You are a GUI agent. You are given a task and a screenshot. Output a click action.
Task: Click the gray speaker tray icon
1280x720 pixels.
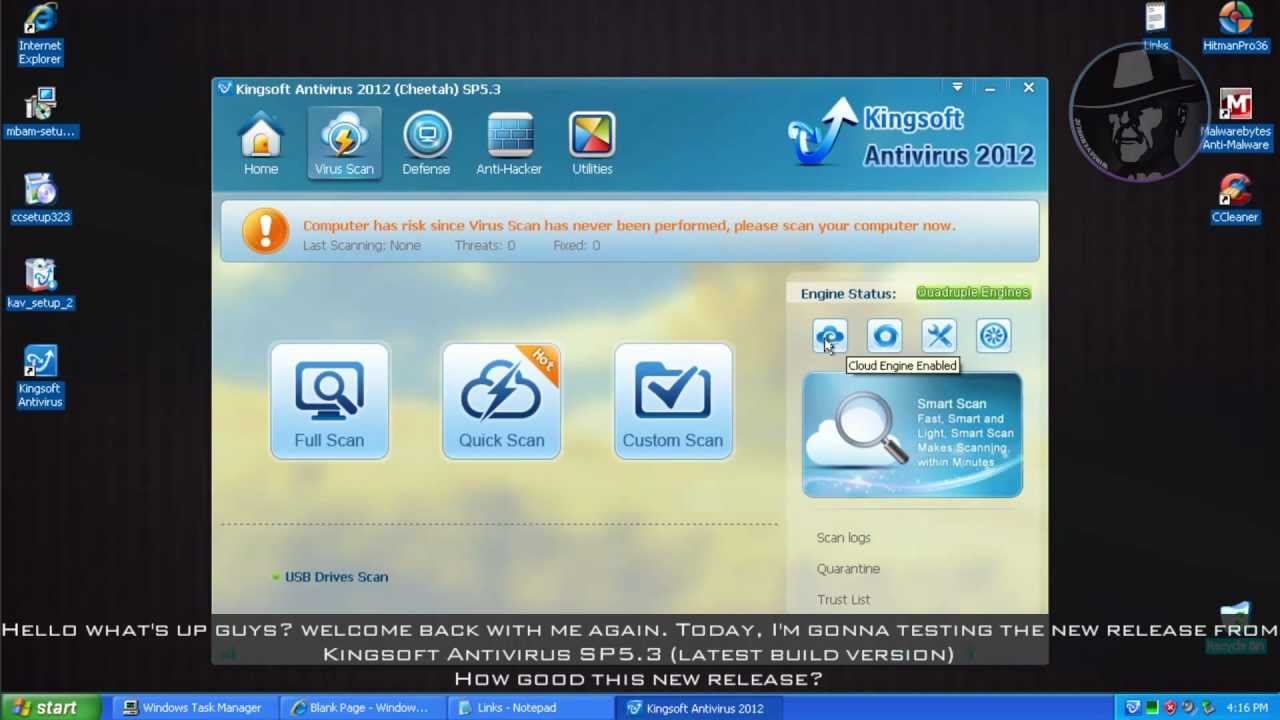coord(1189,708)
